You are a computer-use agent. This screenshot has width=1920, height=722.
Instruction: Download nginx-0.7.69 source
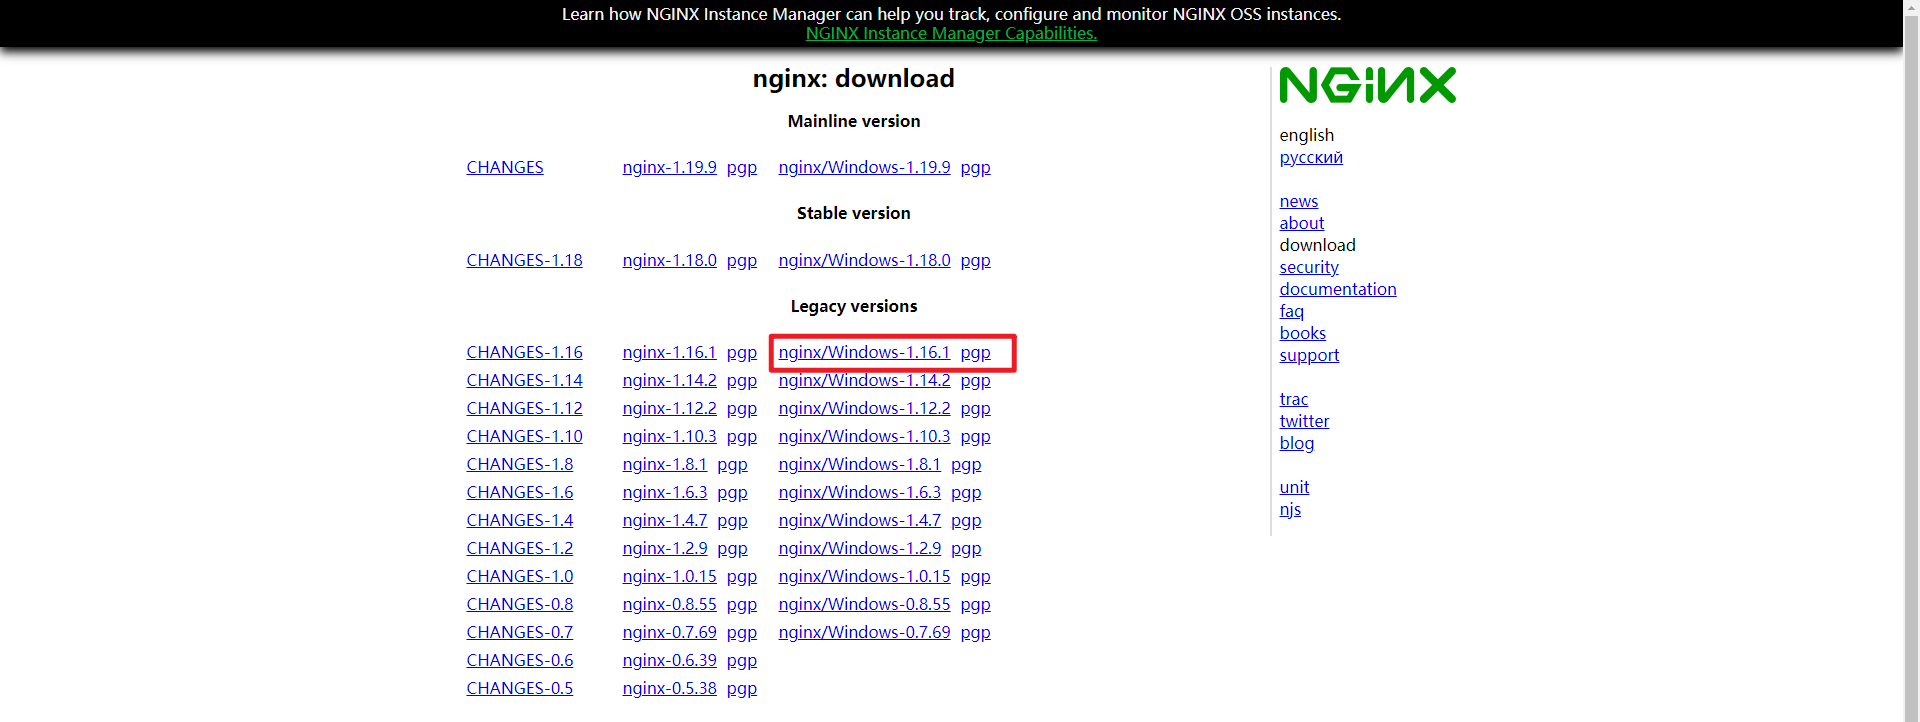tap(669, 632)
